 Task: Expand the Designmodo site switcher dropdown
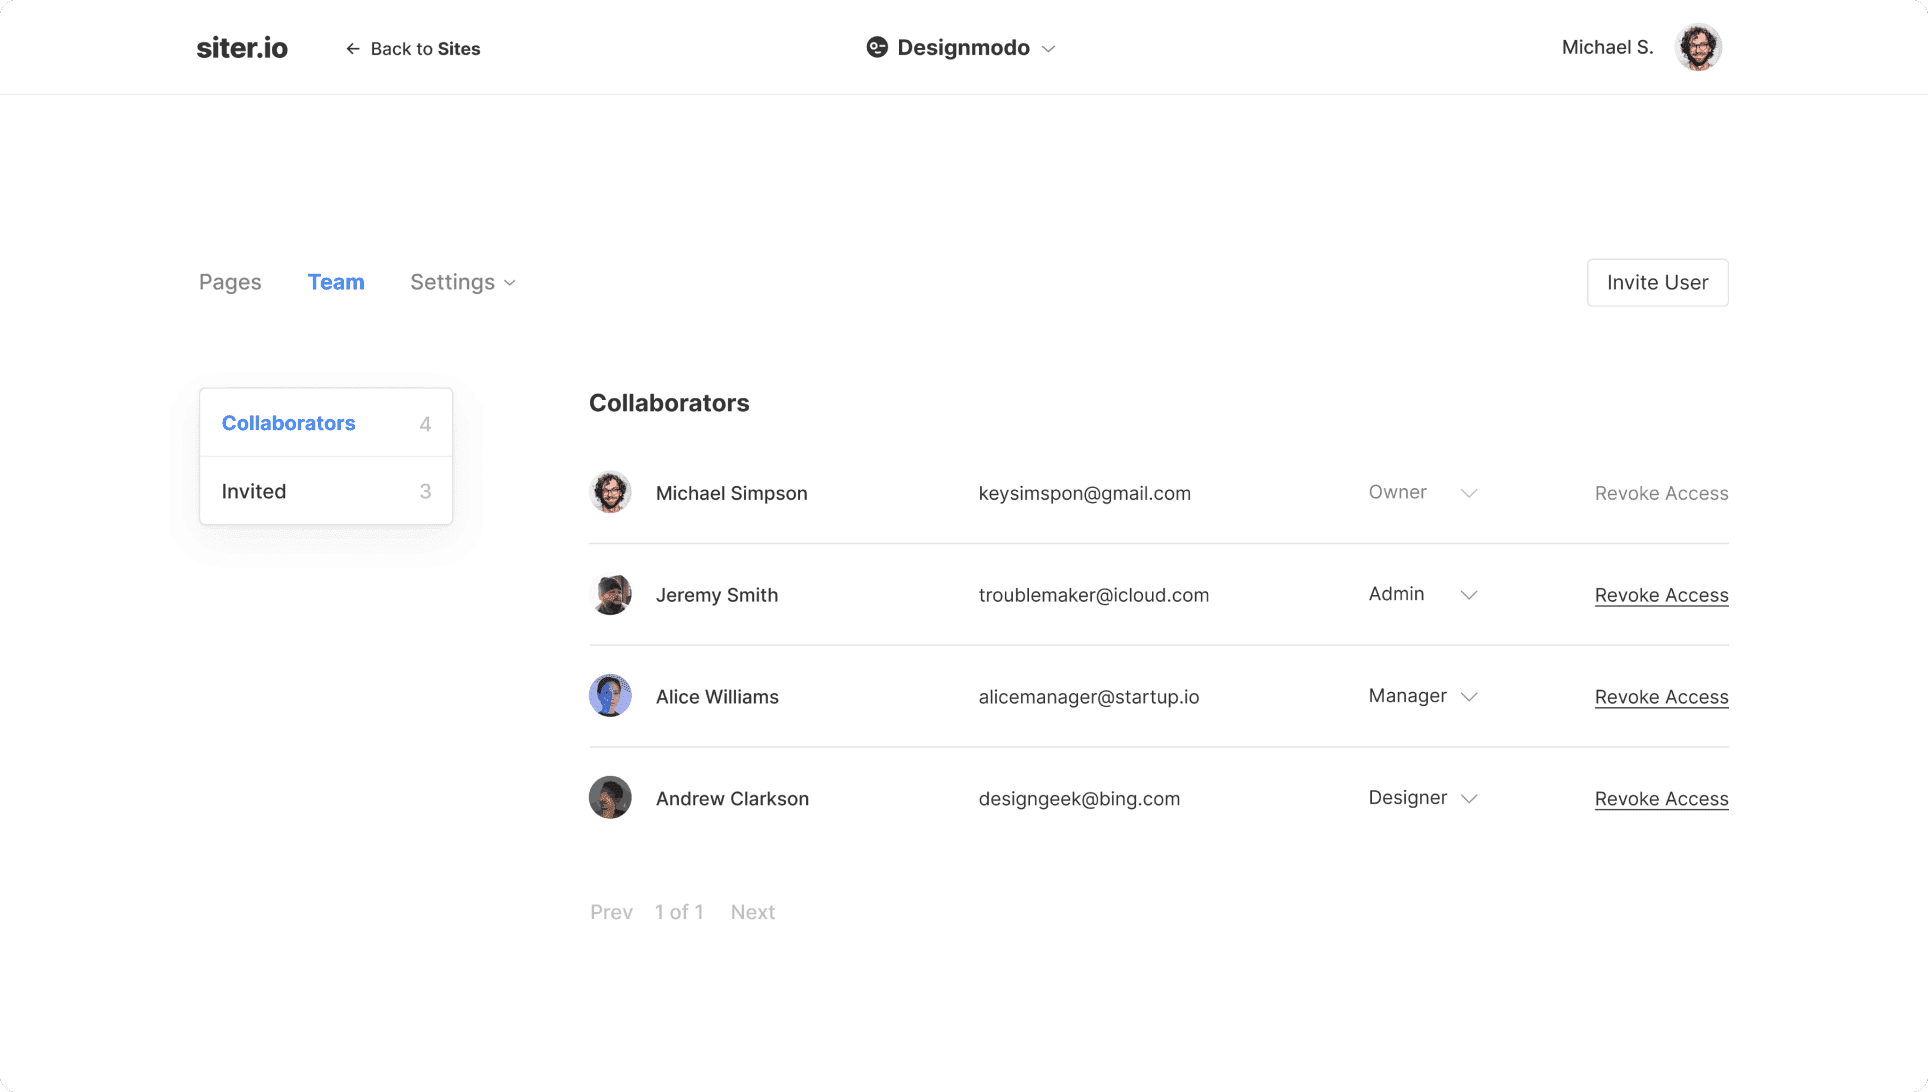tap(1048, 49)
